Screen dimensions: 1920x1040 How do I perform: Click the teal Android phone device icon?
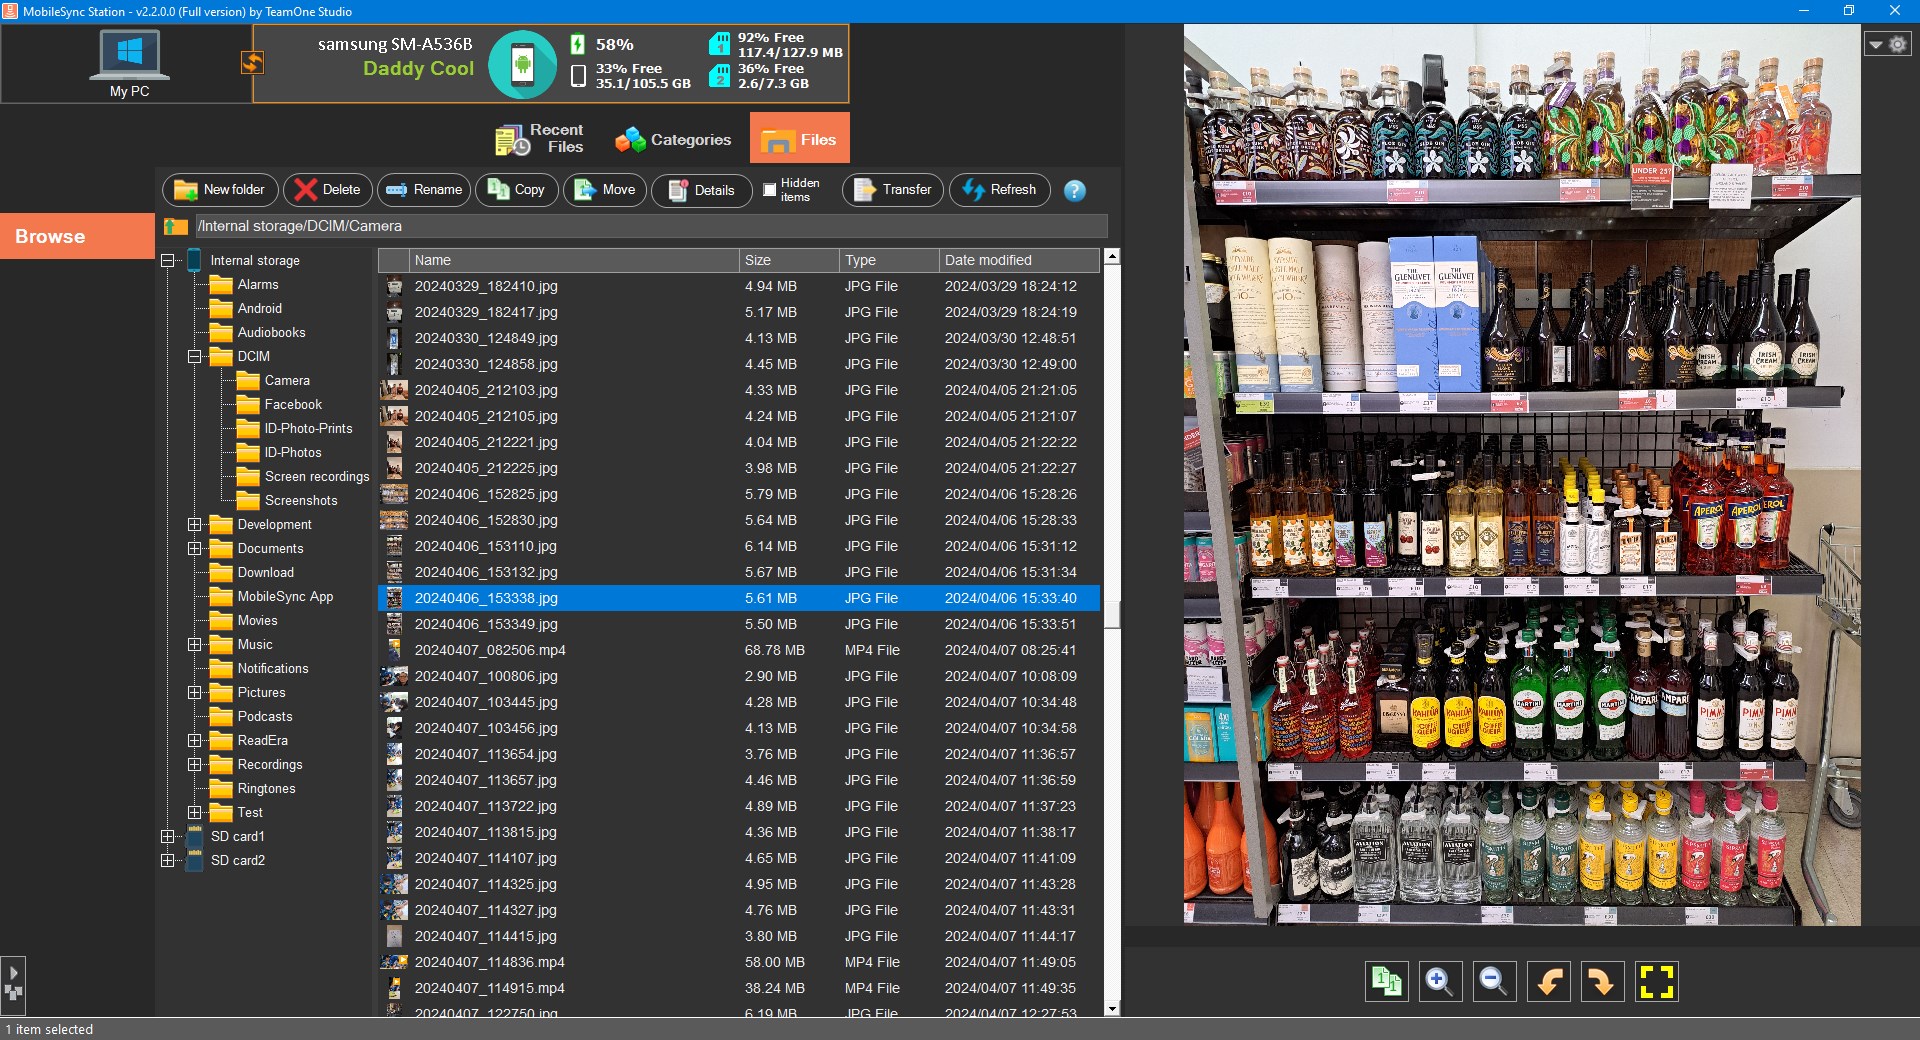pos(522,65)
